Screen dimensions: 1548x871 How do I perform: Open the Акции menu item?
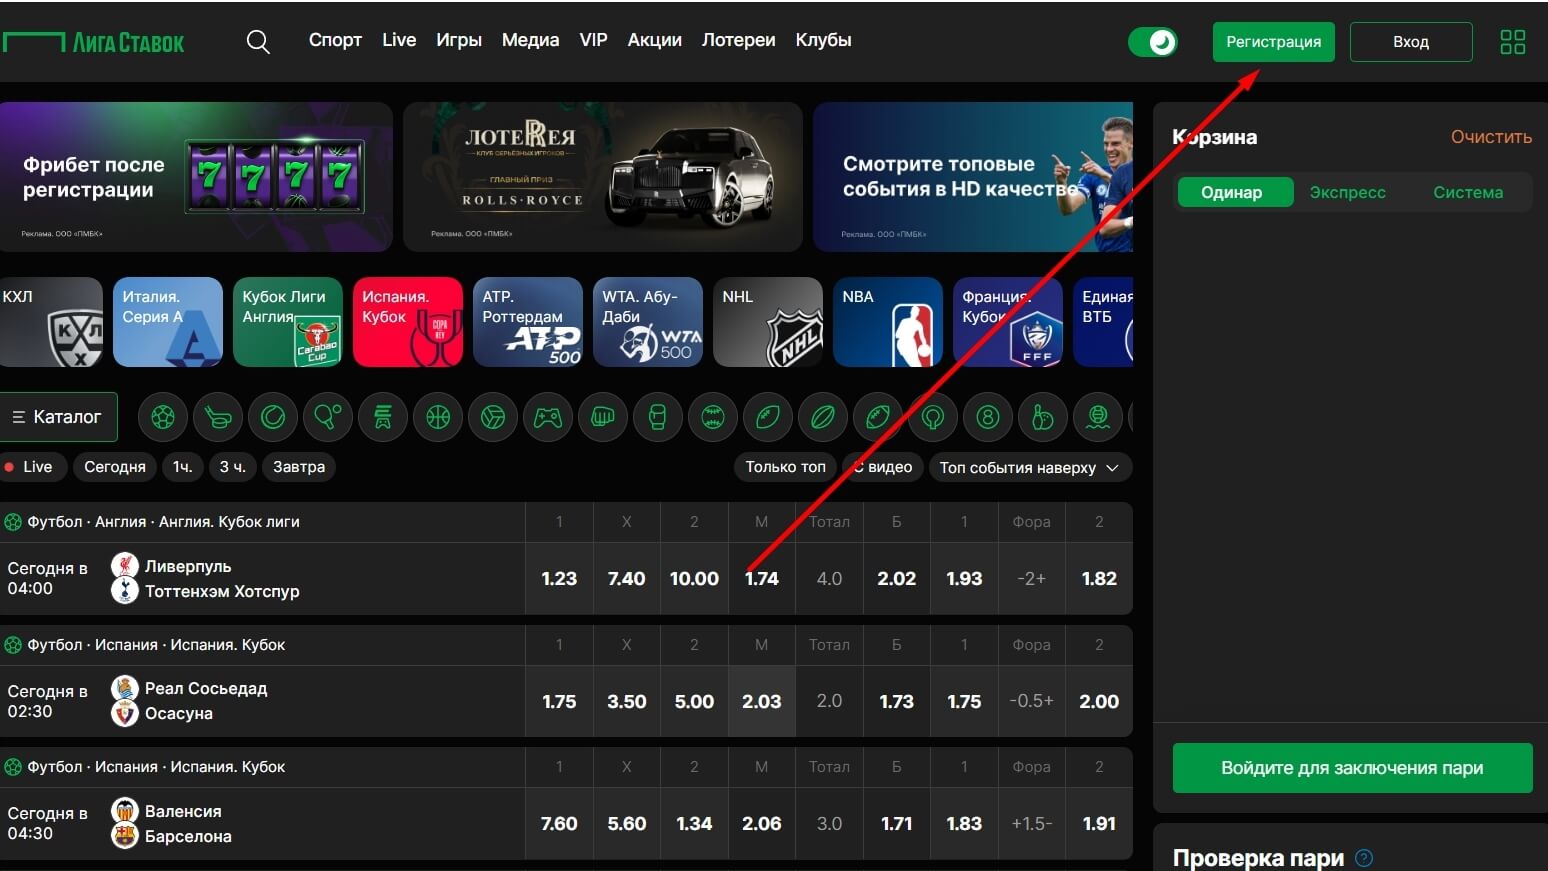pos(655,40)
